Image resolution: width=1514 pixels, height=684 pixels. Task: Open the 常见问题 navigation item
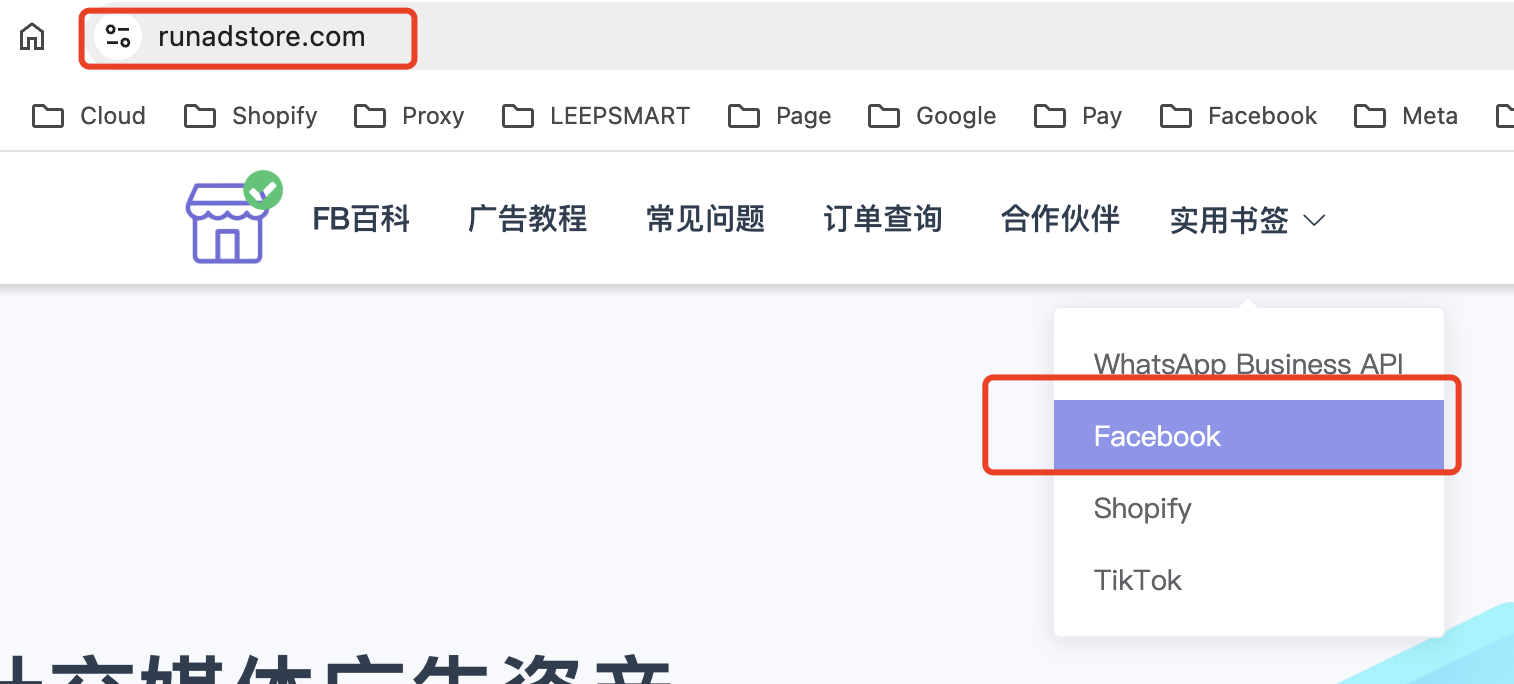click(706, 219)
